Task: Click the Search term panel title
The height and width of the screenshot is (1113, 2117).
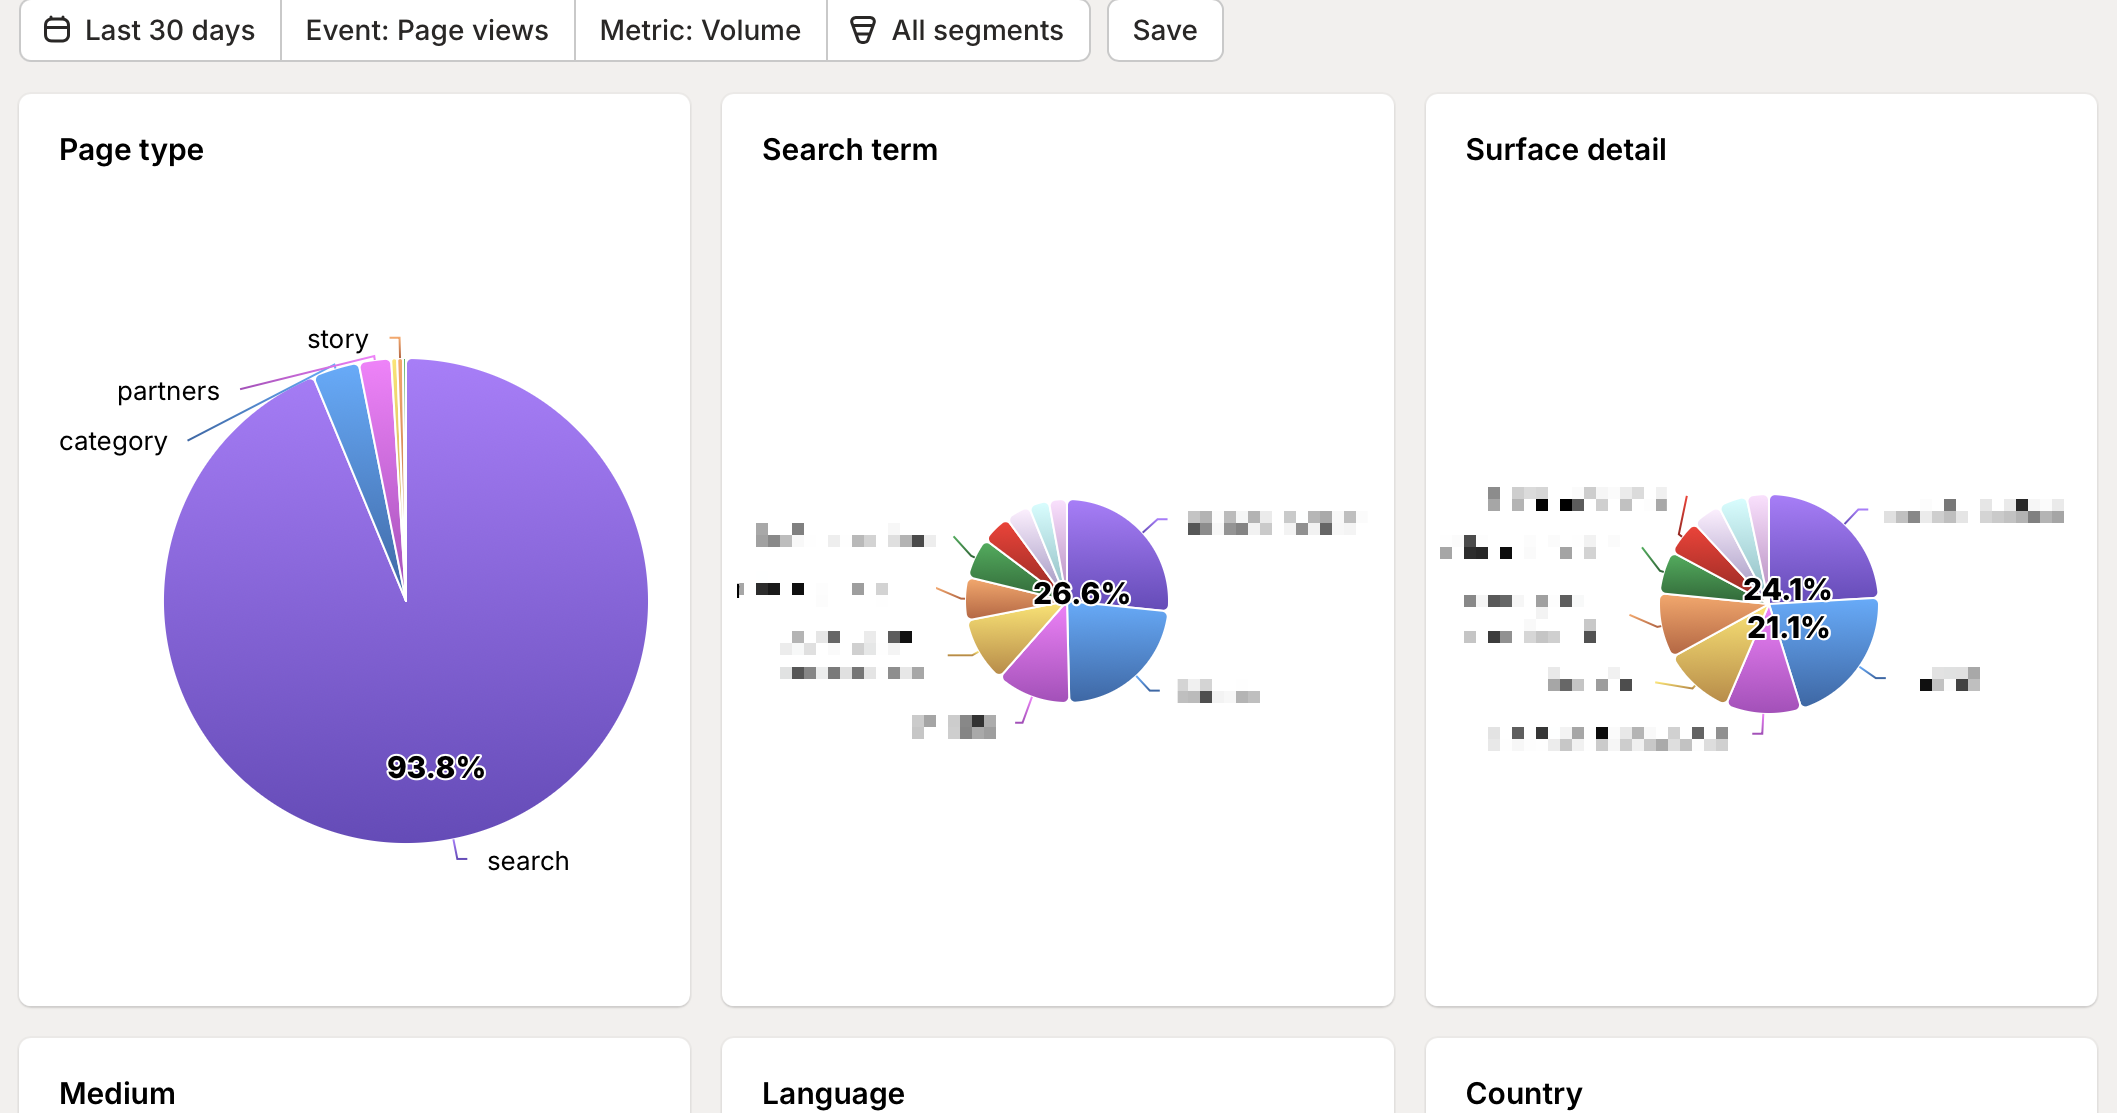Action: tap(849, 149)
